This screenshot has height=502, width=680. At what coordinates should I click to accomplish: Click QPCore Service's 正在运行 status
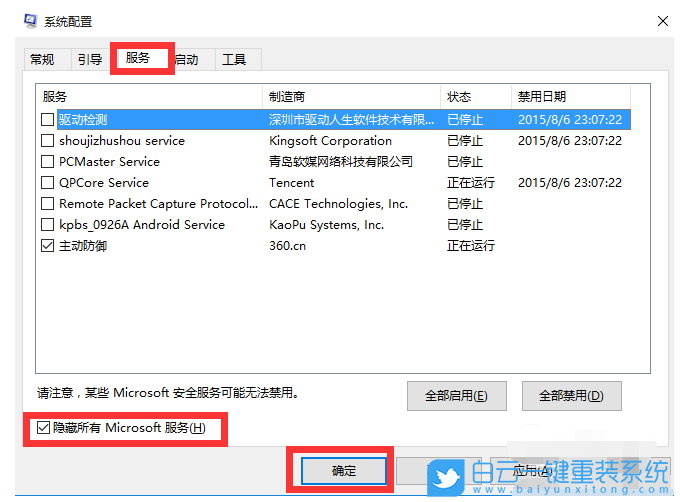tap(471, 183)
